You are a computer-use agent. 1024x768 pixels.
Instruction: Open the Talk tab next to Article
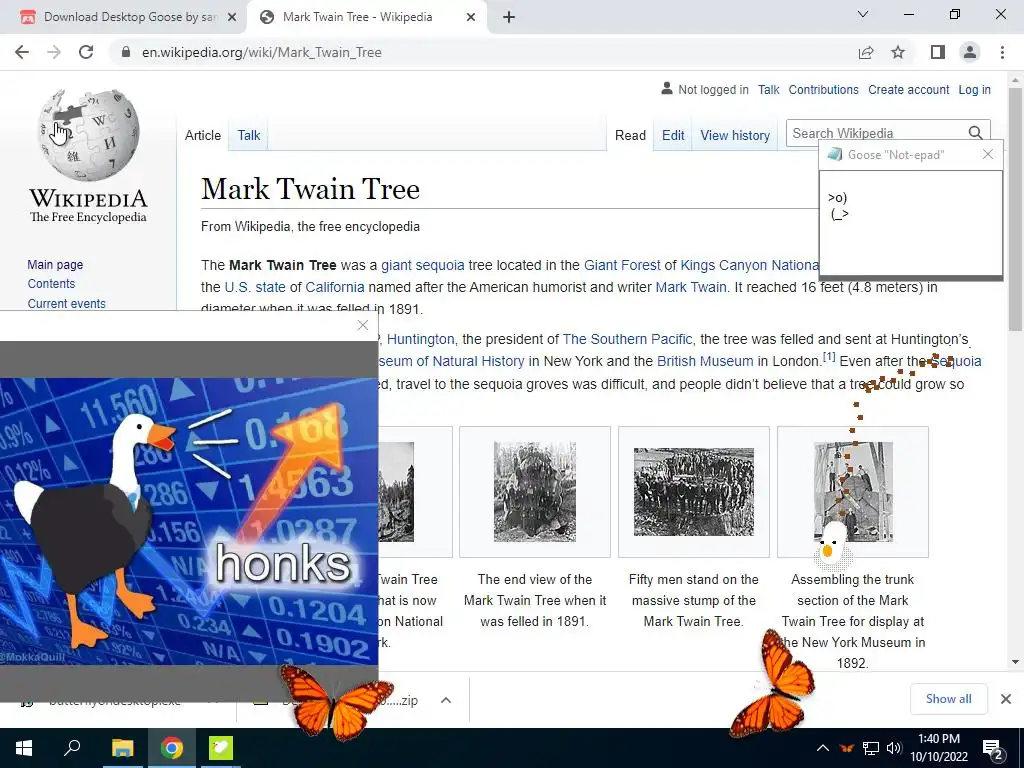tap(249, 135)
